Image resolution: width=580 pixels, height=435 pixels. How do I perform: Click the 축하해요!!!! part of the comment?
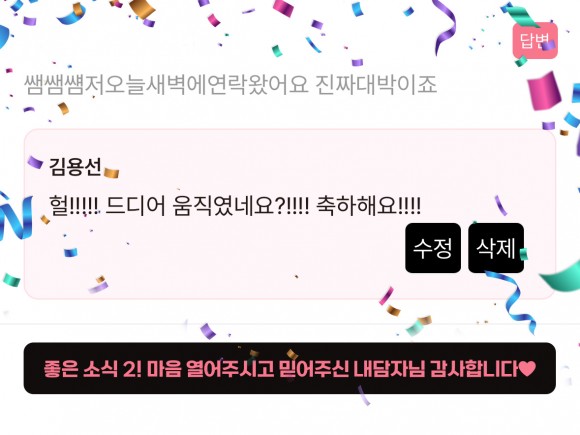pyautogui.click(x=368, y=206)
